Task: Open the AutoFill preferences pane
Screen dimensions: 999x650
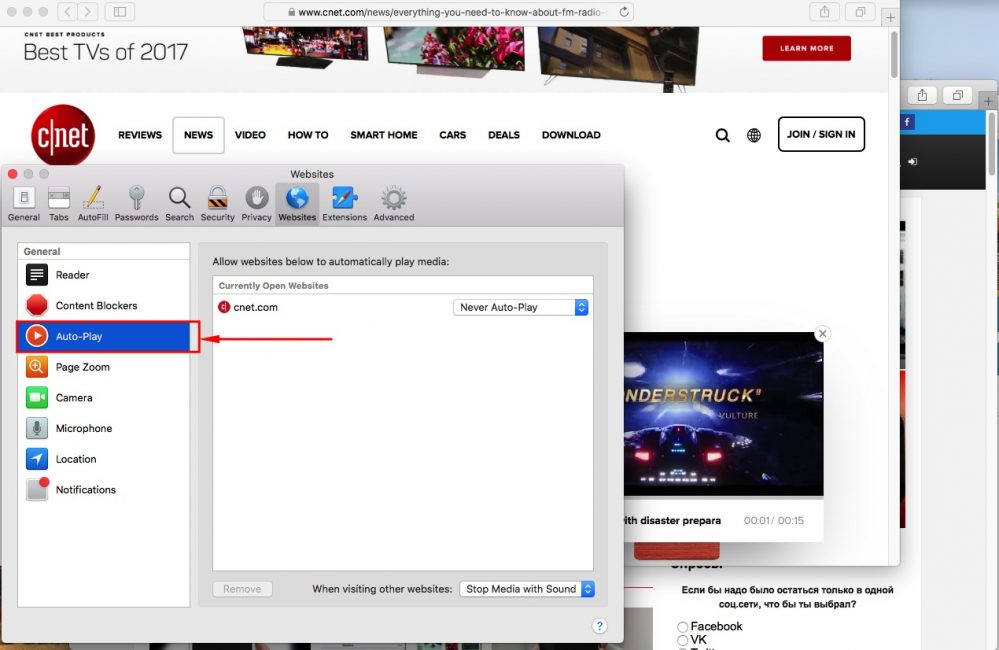Action: [93, 204]
